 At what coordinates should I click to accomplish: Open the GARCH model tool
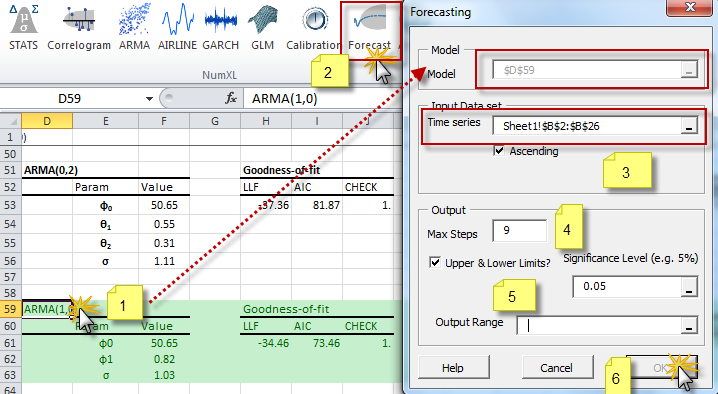[x=221, y=26]
